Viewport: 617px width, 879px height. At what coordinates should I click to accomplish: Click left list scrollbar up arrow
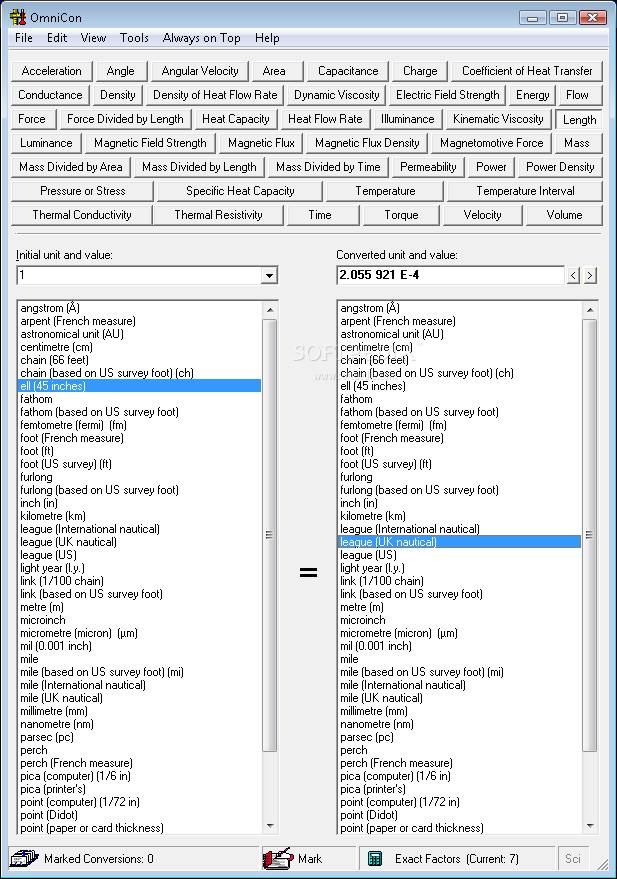tap(270, 309)
